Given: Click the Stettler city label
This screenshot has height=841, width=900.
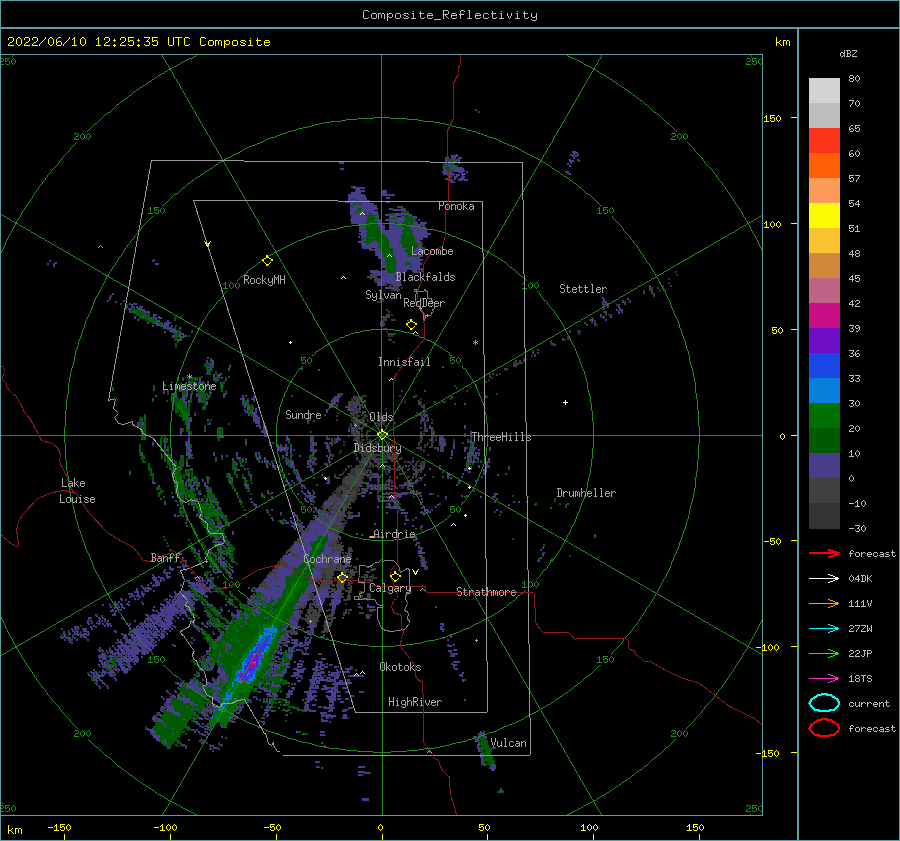Looking at the screenshot, I should click(583, 289).
